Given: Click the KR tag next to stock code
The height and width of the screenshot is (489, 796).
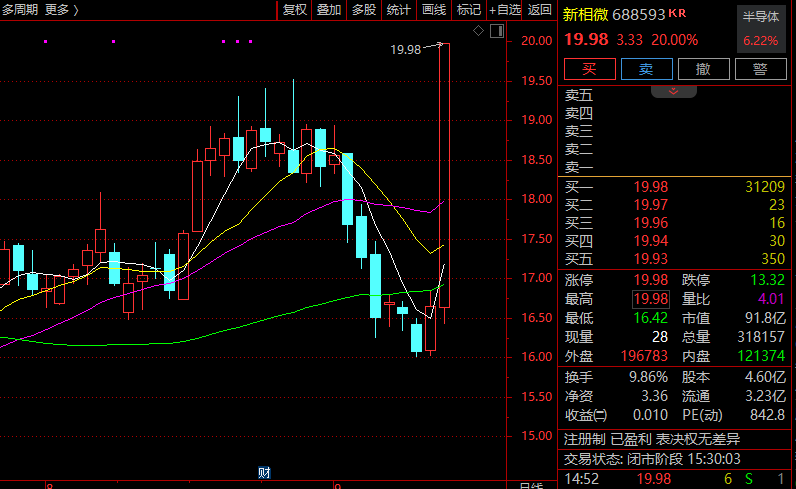Looking at the screenshot, I should coord(677,14).
